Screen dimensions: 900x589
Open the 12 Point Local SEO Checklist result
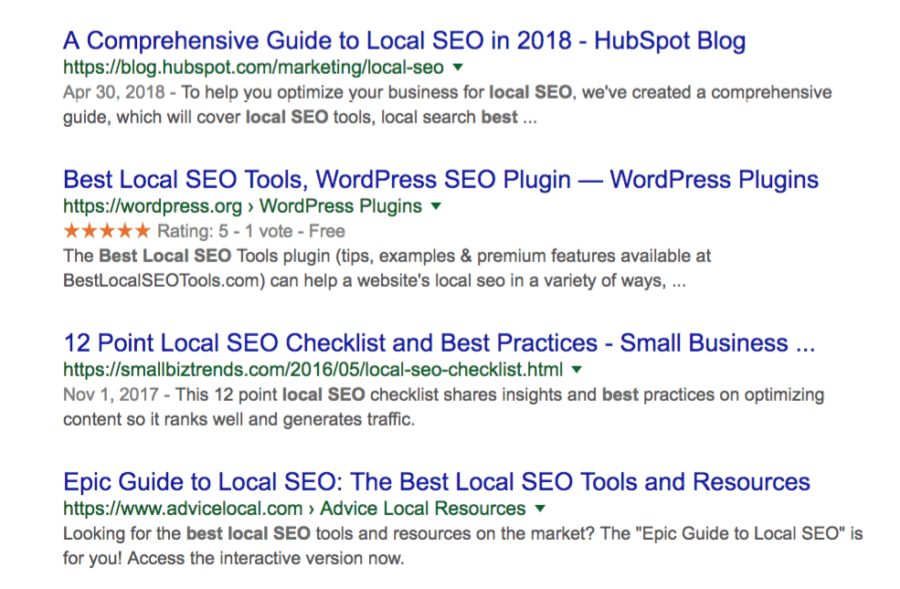point(439,343)
